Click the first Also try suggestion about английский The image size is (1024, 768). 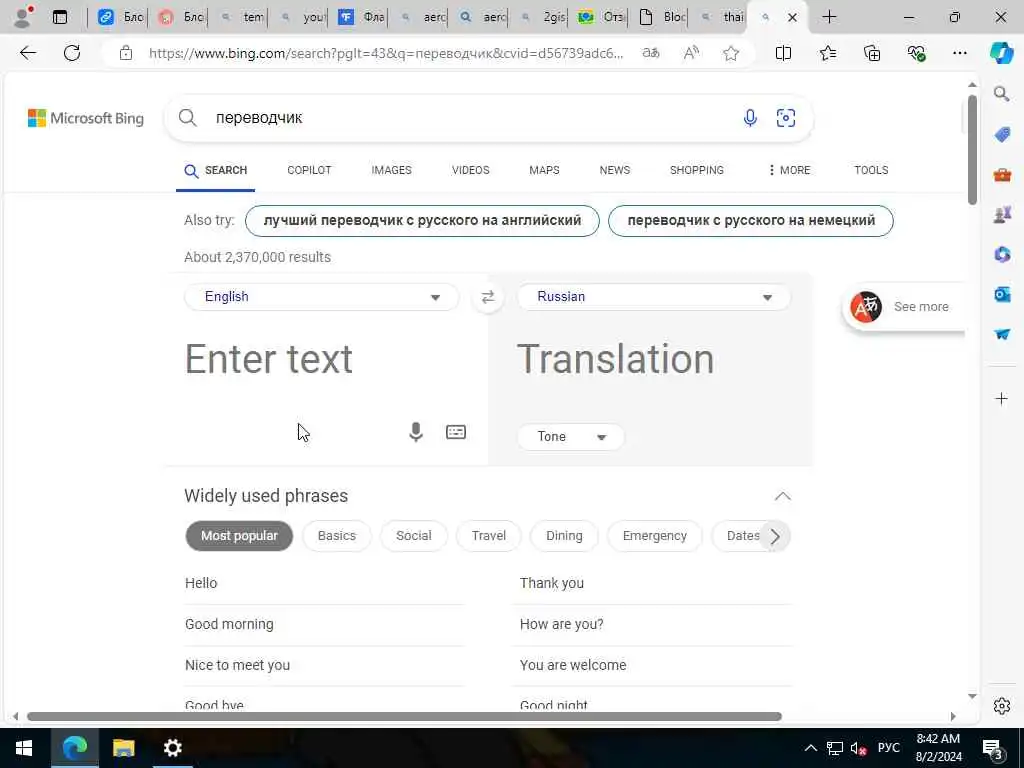tap(422, 221)
